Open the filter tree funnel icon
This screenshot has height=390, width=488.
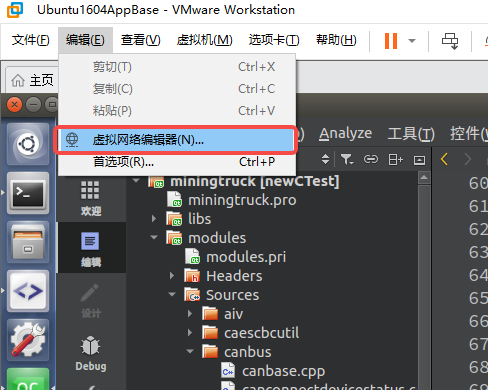click(x=347, y=159)
